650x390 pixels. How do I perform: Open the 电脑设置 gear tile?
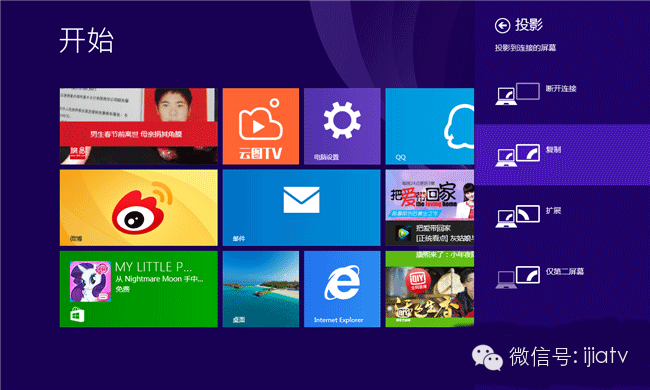[x=342, y=126]
